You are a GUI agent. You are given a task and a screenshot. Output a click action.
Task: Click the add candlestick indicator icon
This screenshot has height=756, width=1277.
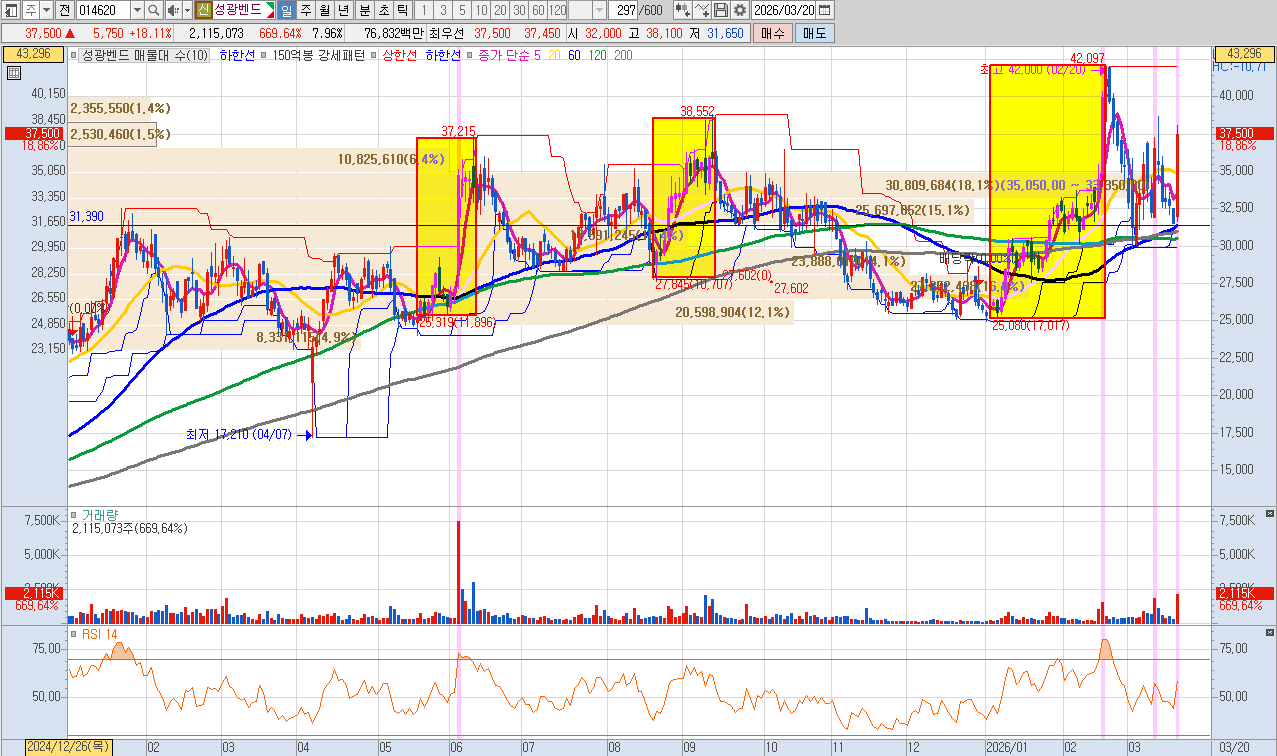[683, 10]
